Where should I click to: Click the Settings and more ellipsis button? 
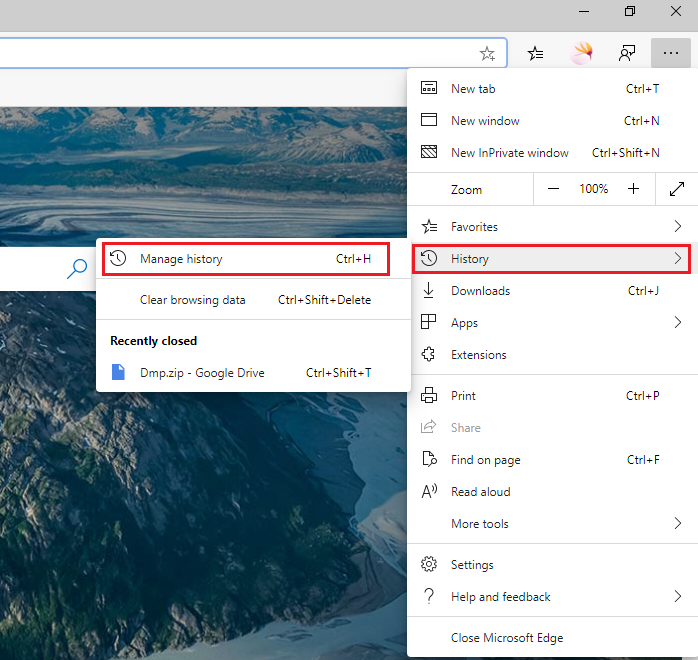pyautogui.click(x=671, y=53)
